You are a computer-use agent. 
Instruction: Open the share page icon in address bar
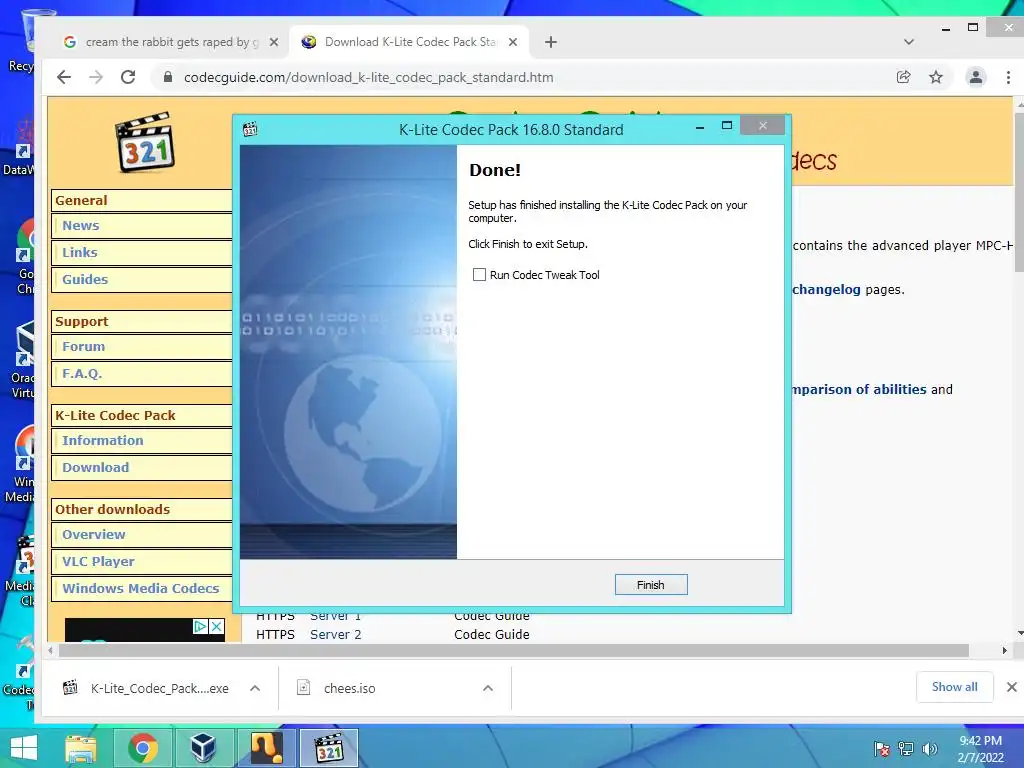coord(903,77)
